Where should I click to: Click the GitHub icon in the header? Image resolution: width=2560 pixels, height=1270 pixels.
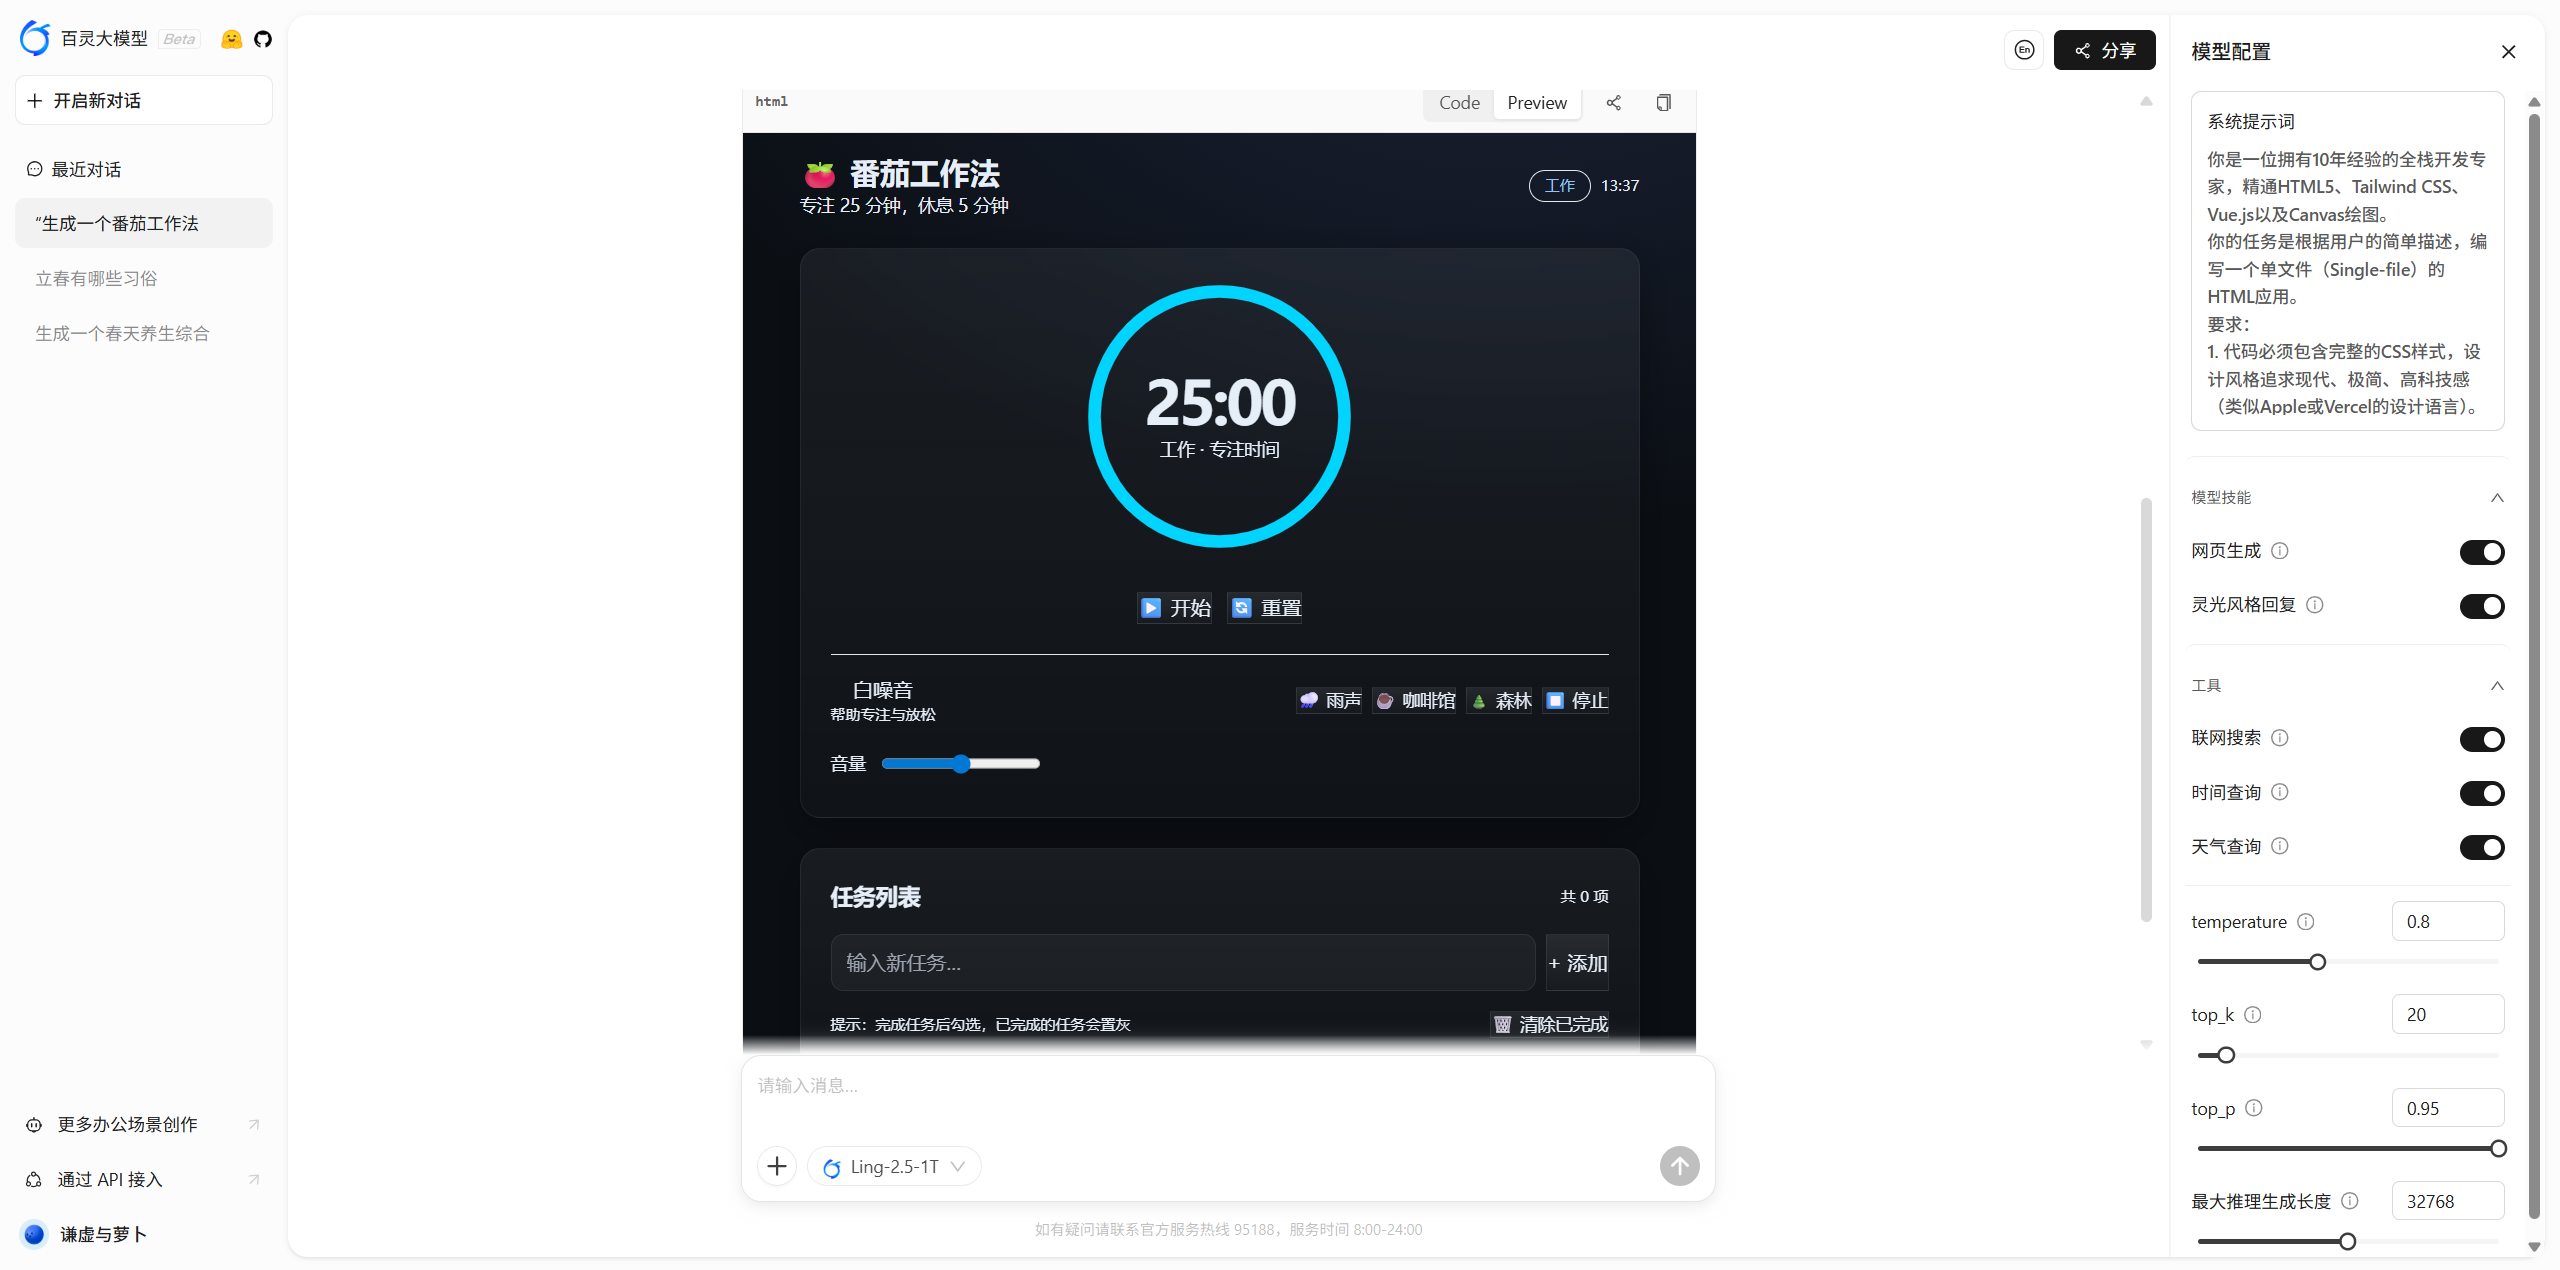(263, 39)
